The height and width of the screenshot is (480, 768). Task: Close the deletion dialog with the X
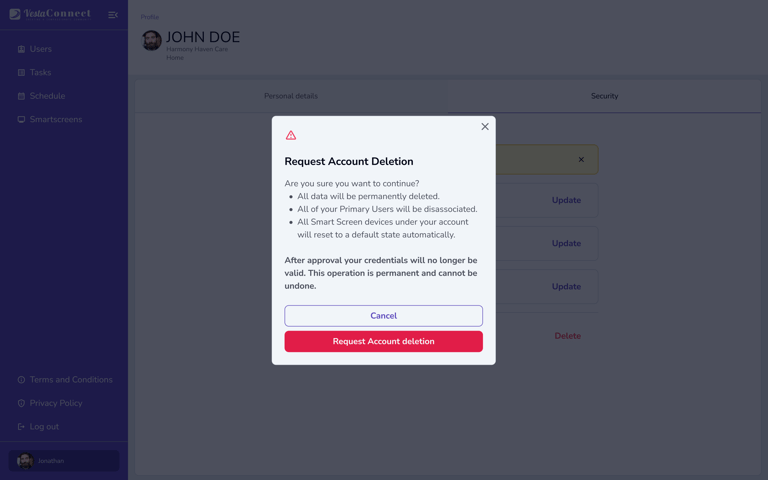[485, 127]
